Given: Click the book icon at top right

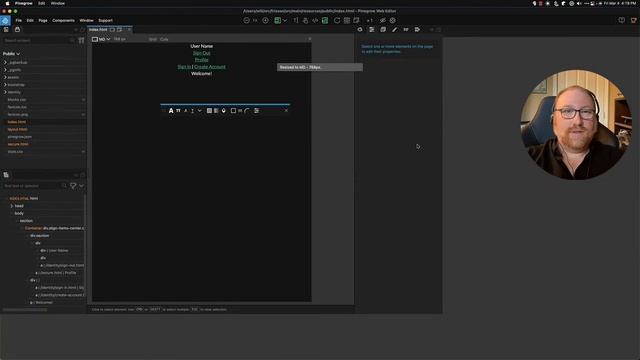Looking at the screenshot, I should [x=622, y=20].
